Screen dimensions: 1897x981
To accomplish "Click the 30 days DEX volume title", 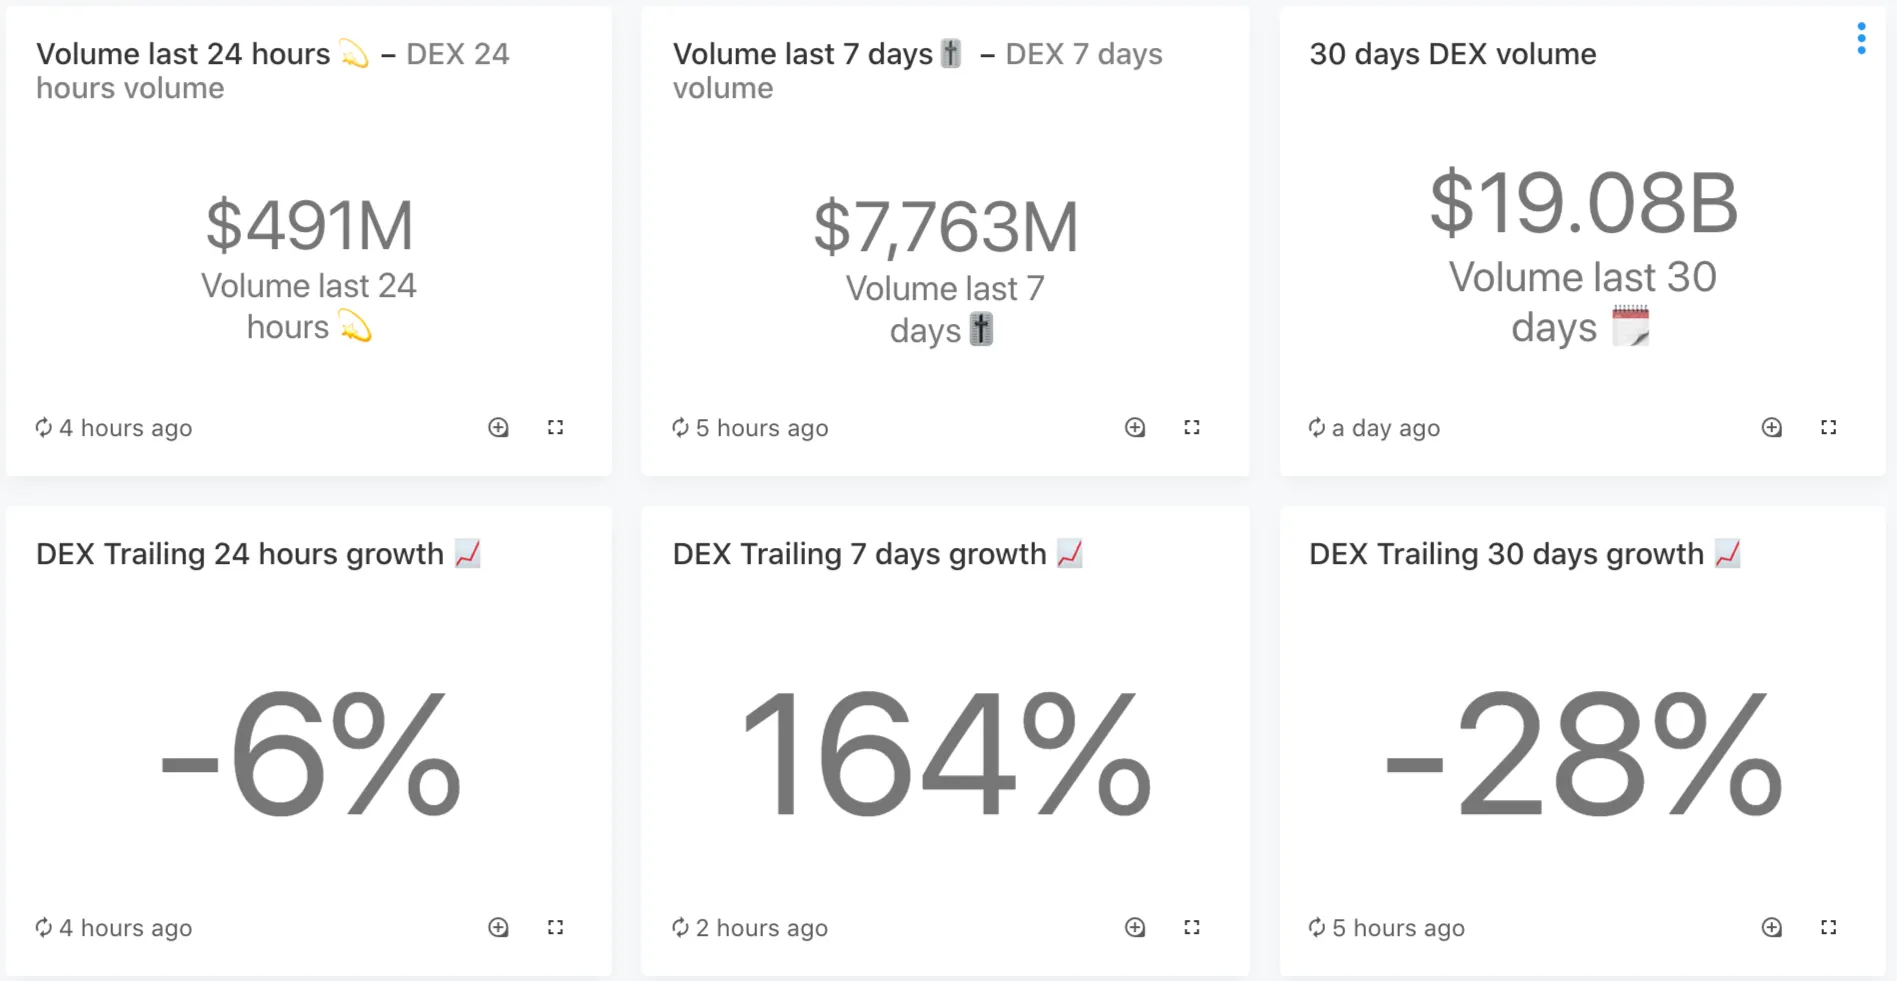I will [x=1452, y=54].
